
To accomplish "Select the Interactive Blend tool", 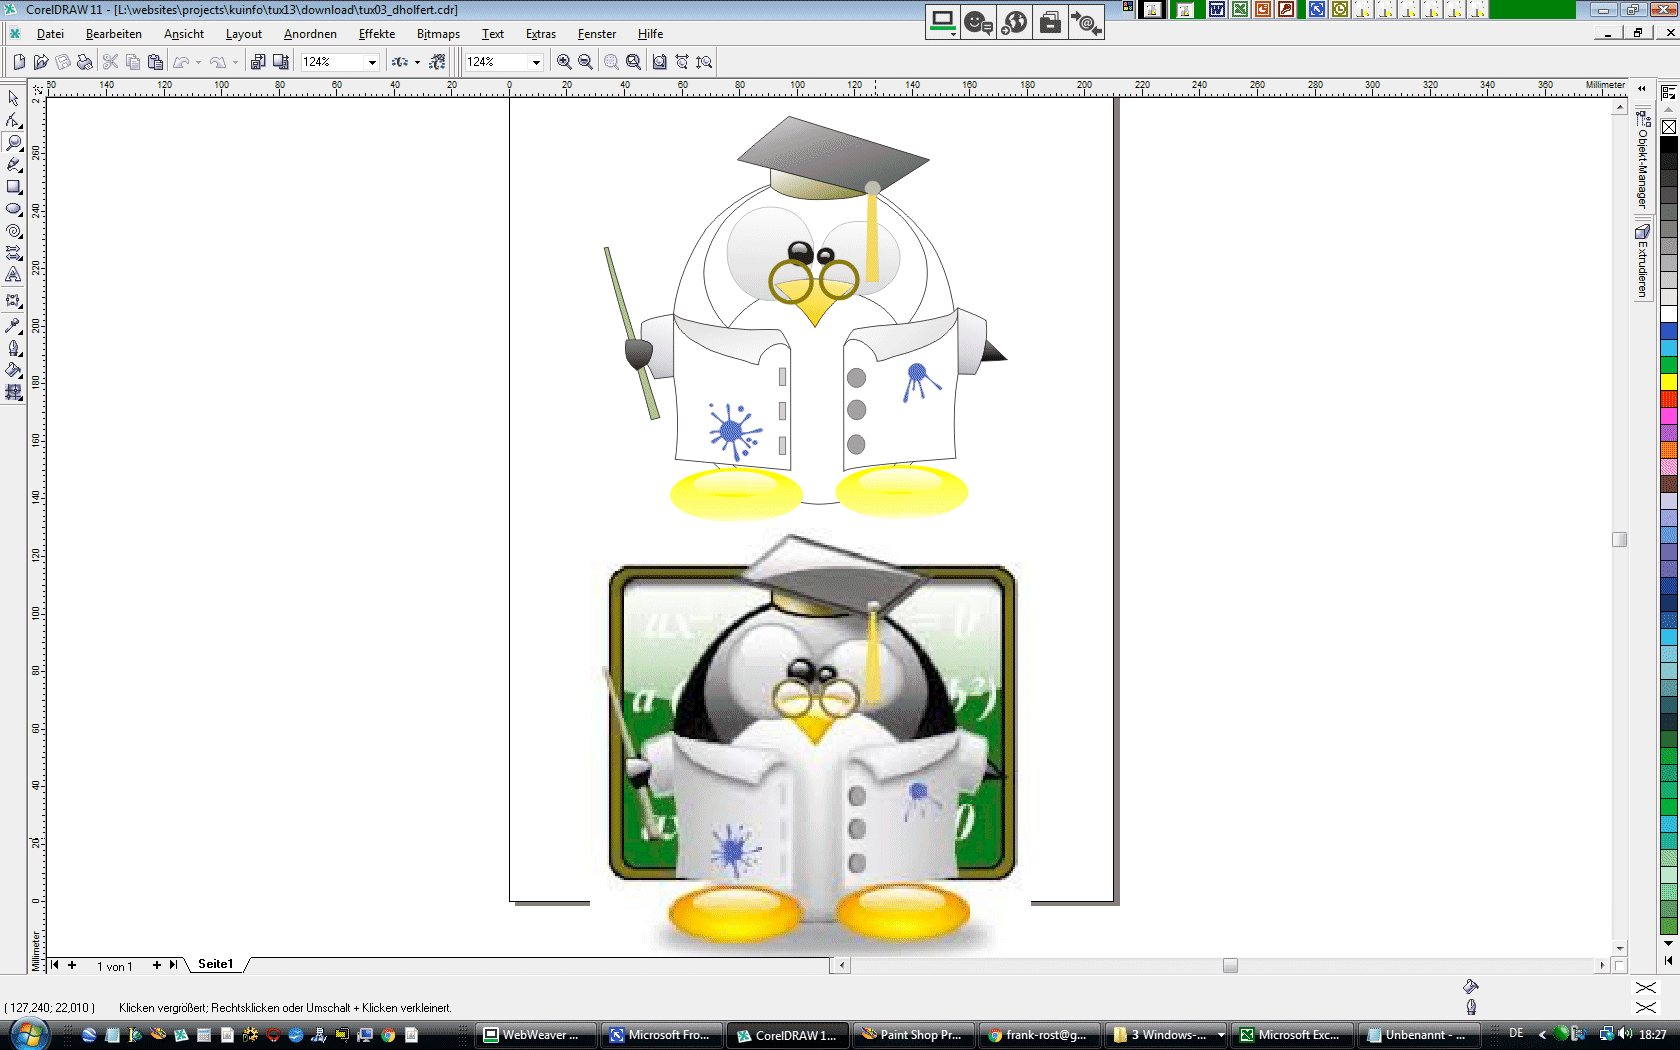I will (x=13, y=301).
